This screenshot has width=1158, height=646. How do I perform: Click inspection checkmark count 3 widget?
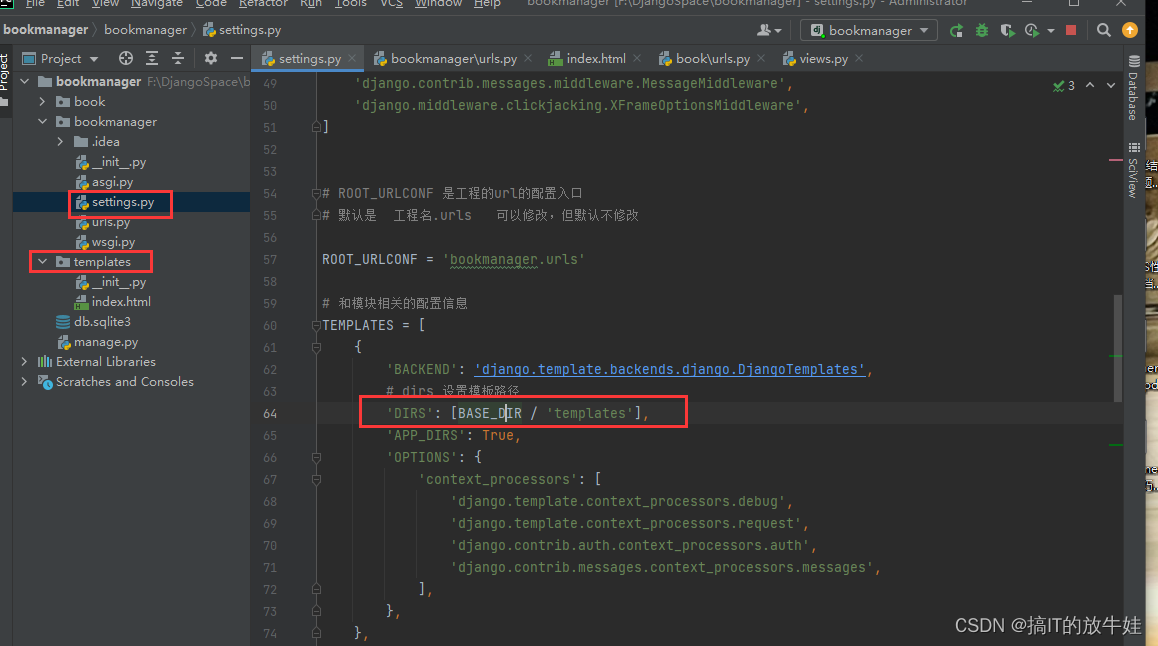pyautogui.click(x=1063, y=86)
